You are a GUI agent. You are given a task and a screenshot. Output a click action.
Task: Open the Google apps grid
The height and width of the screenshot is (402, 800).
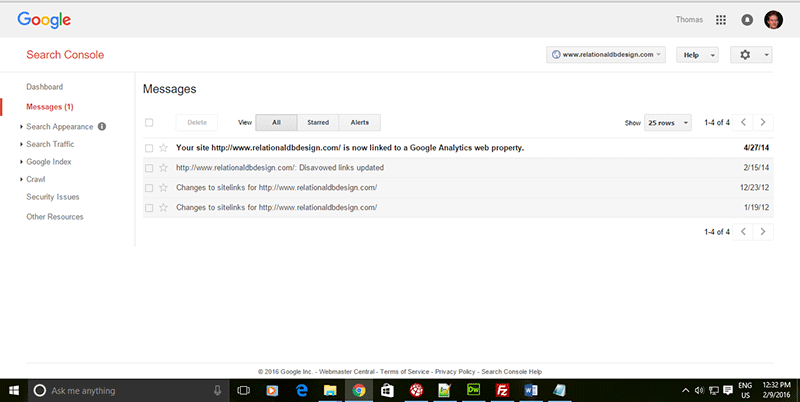(720, 20)
